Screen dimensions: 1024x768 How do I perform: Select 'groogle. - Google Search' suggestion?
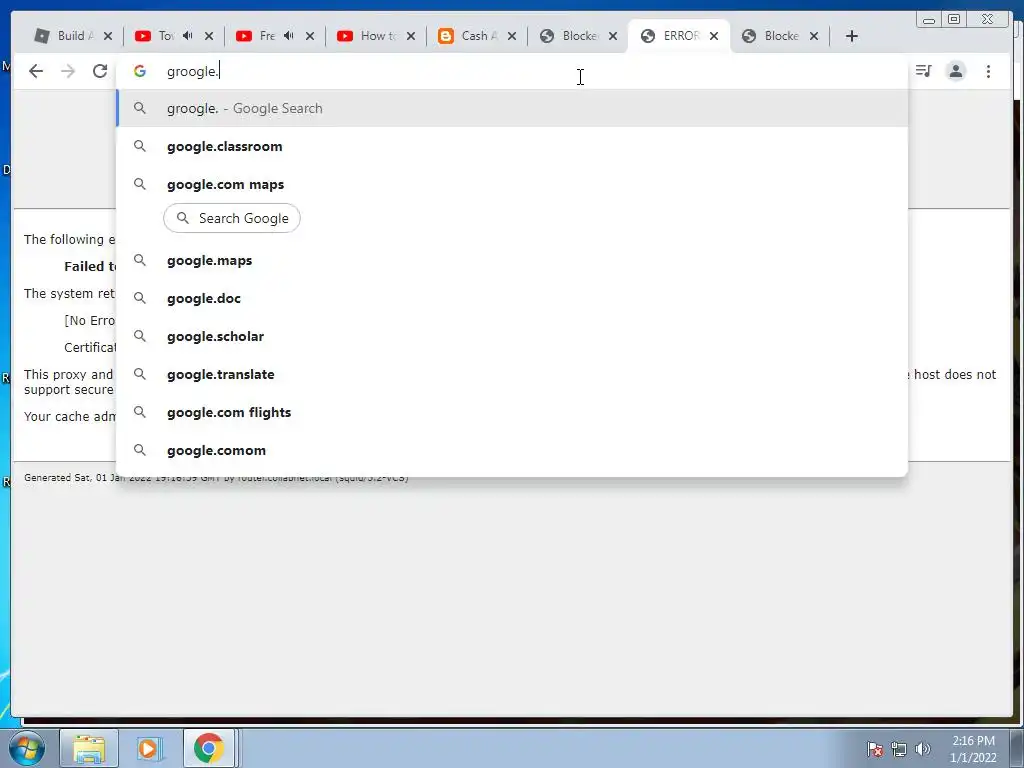tap(512, 108)
